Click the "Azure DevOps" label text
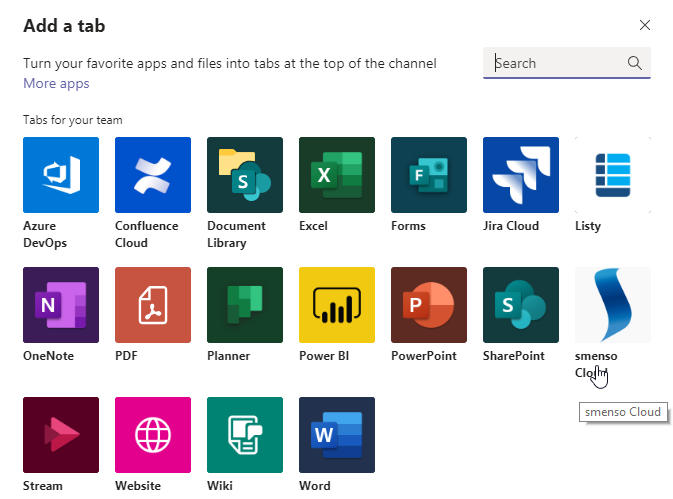Screen dimensions: 673x499 45,234
